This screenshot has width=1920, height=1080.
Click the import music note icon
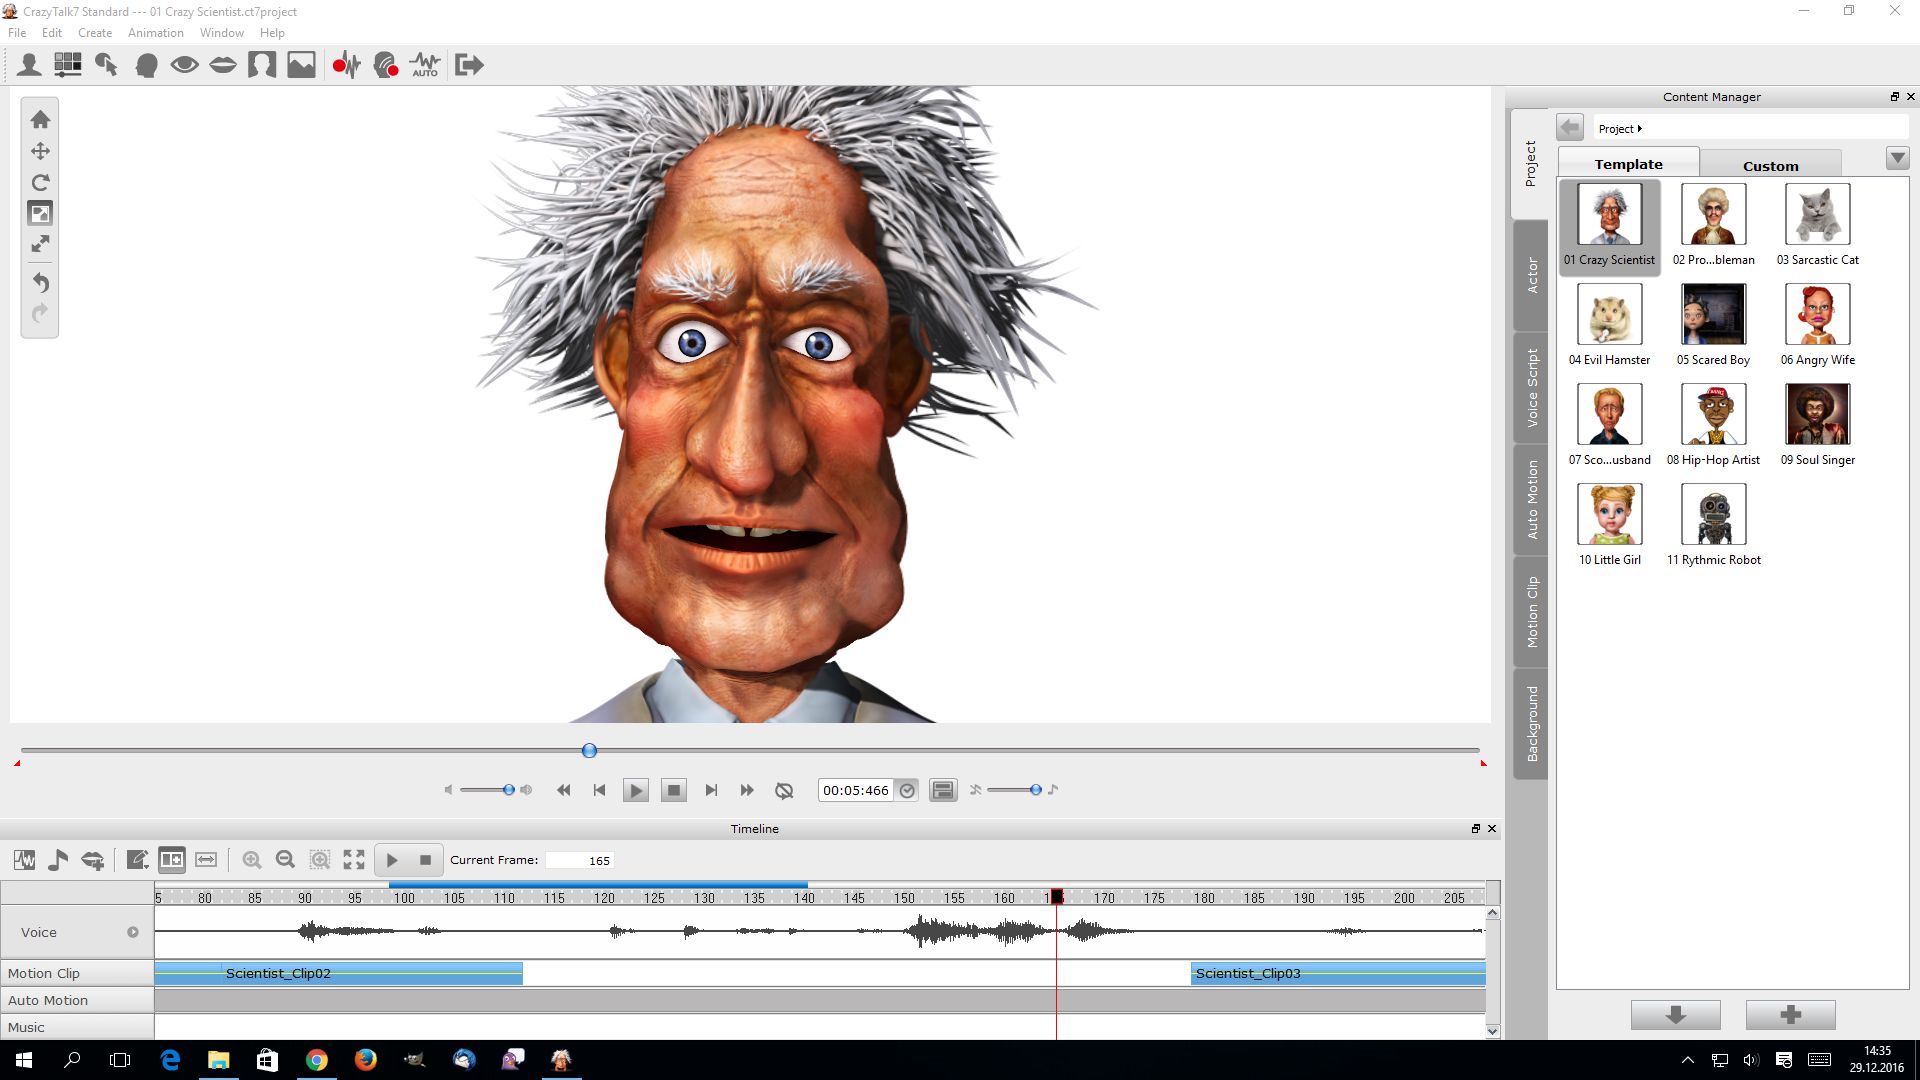[58, 860]
